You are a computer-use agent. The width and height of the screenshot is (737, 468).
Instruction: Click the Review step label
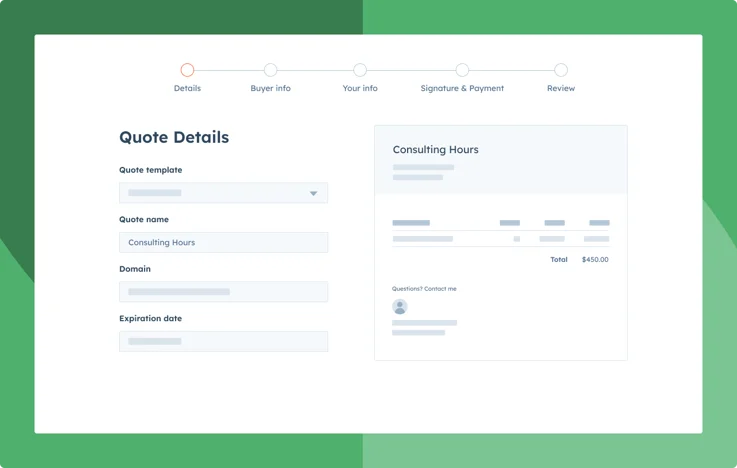click(x=561, y=88)
